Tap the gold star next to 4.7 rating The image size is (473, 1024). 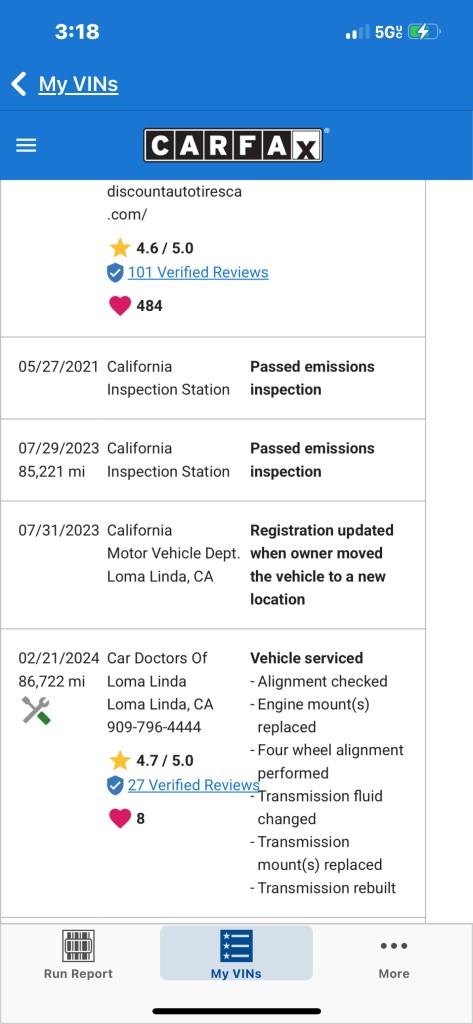(x=120, y=760)
